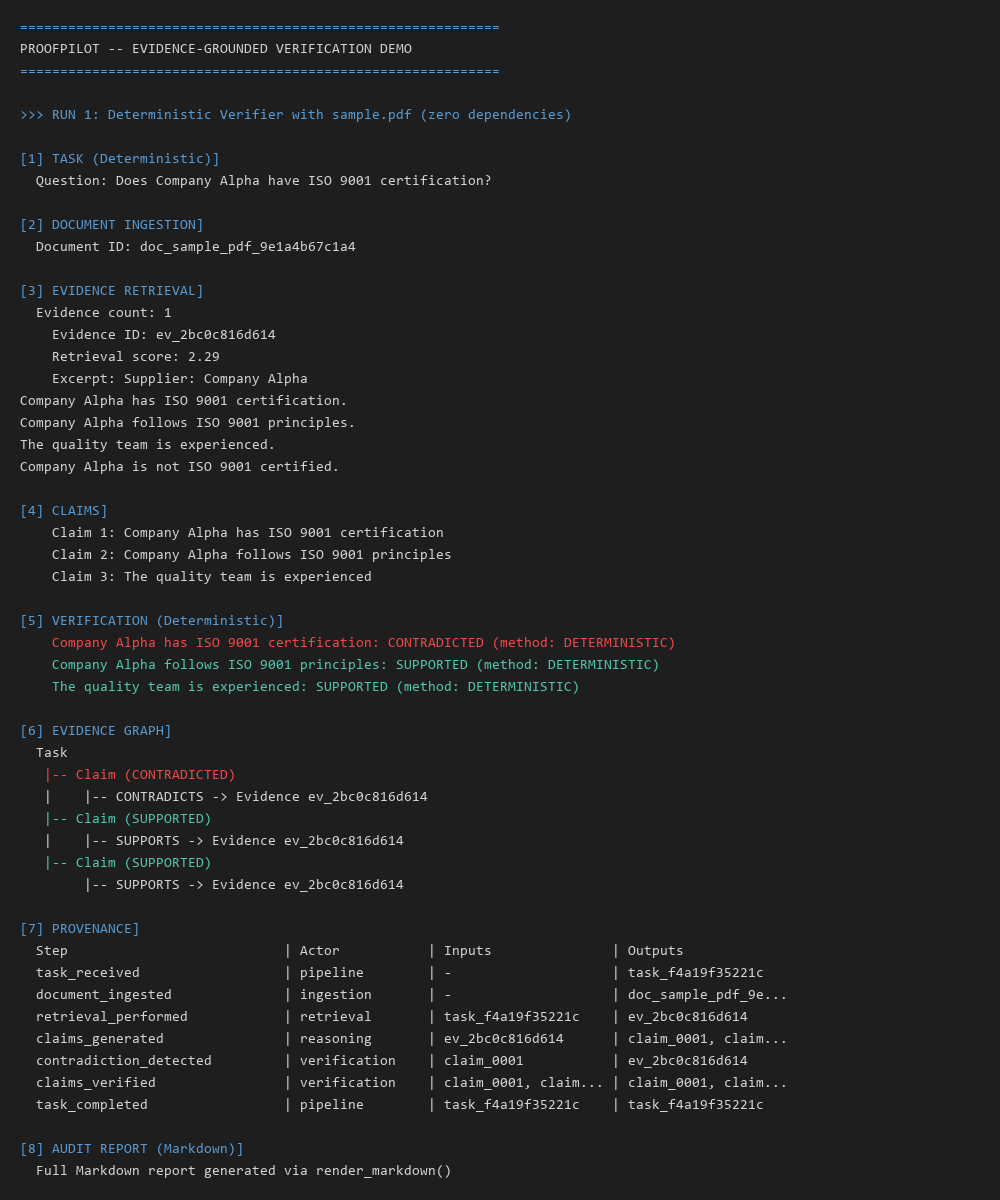Screen dimensions: 1000x1200
Task: Select the 'Claim 1:' ISO 9001 certification line
Action: click(x=248, y=532)
